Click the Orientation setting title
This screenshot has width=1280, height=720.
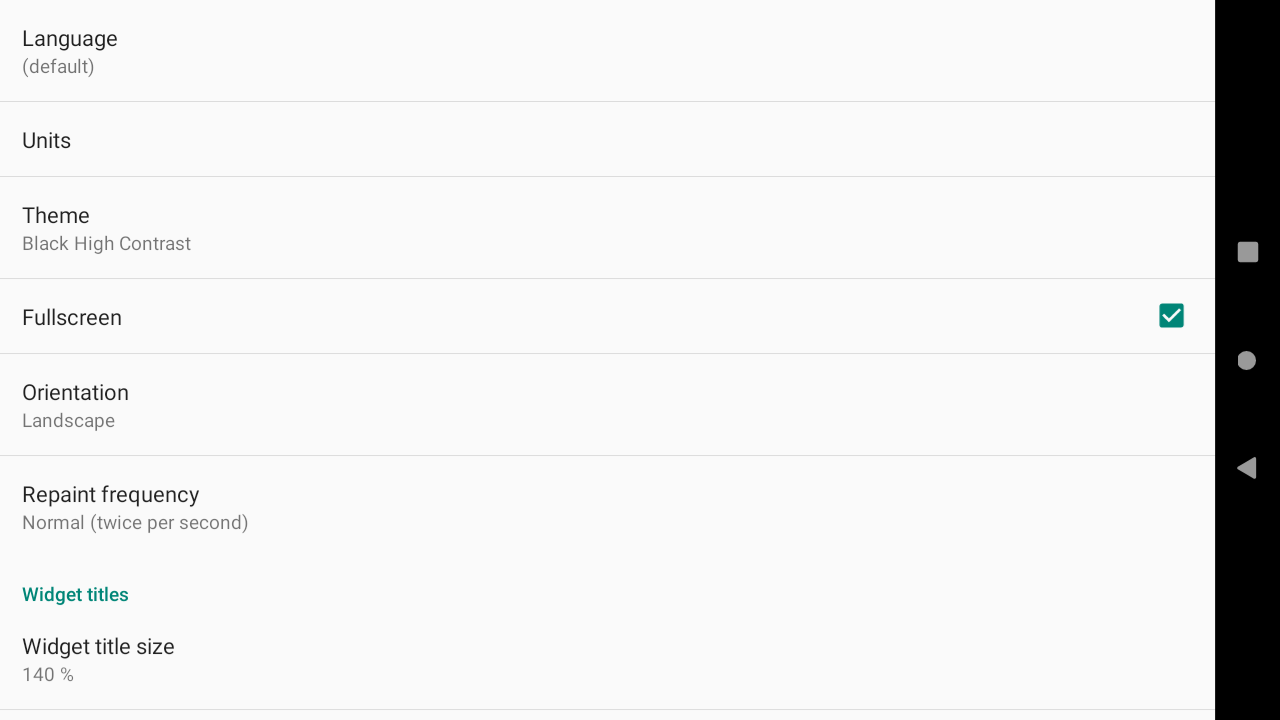[75, 392]
